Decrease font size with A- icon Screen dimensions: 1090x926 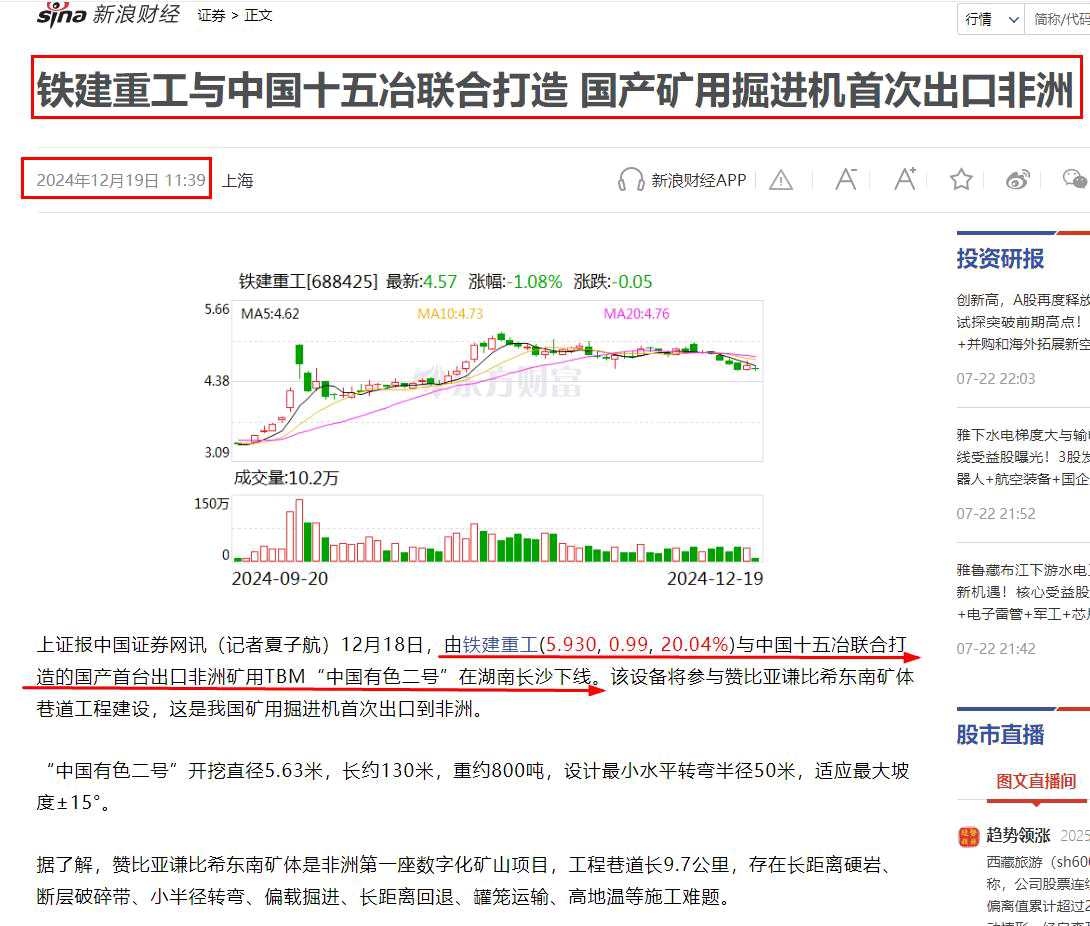click(846, 179)
